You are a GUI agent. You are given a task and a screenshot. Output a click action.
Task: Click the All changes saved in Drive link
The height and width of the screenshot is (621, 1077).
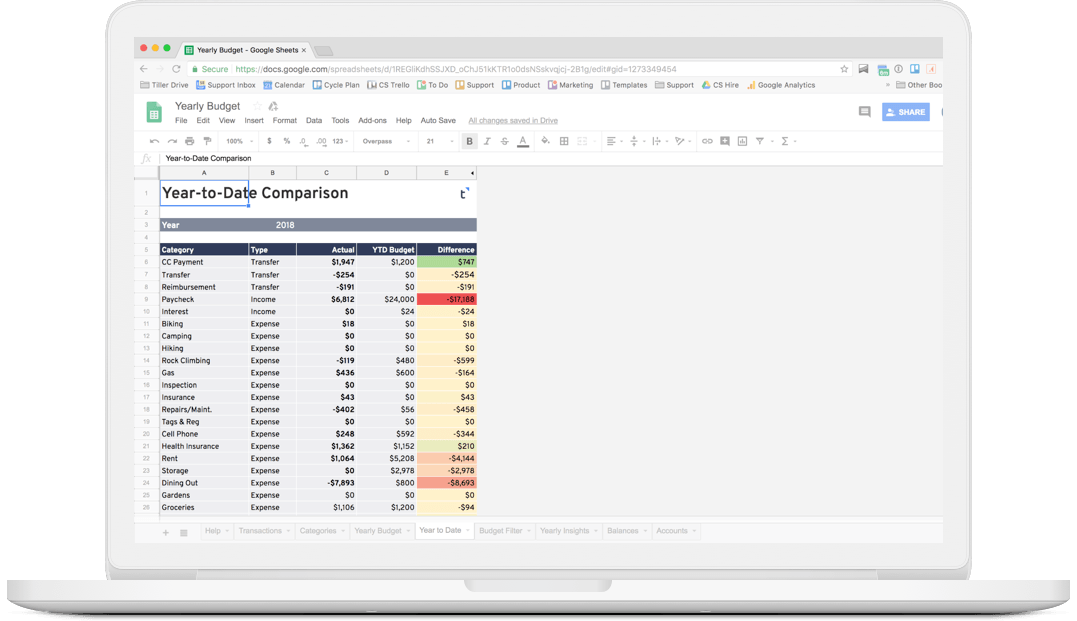[513, 120]
